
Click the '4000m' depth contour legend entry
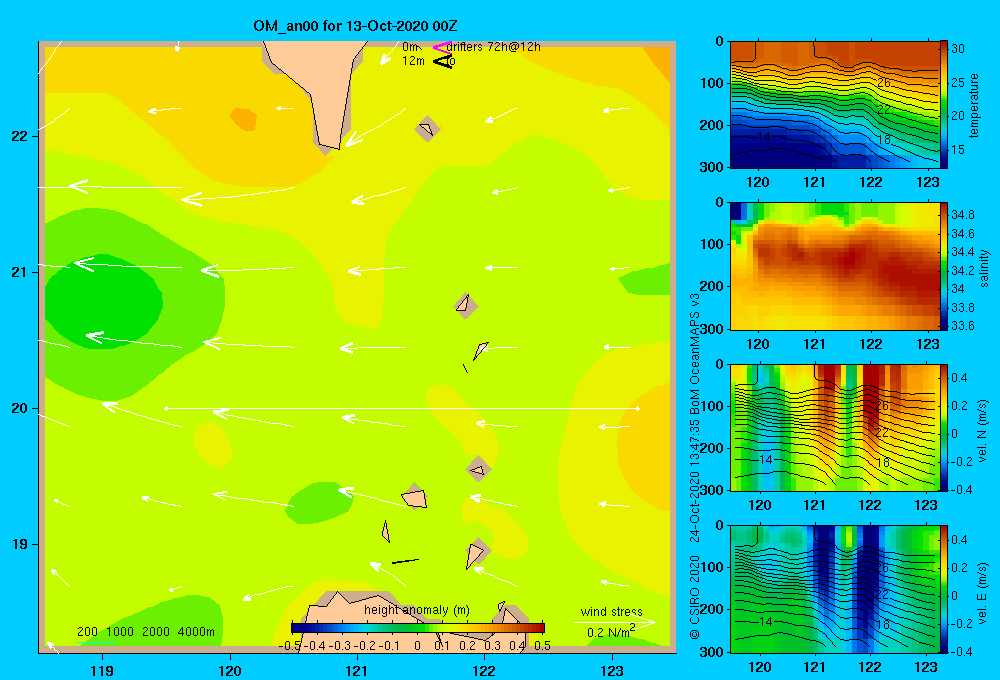click(x=196, y=632)
